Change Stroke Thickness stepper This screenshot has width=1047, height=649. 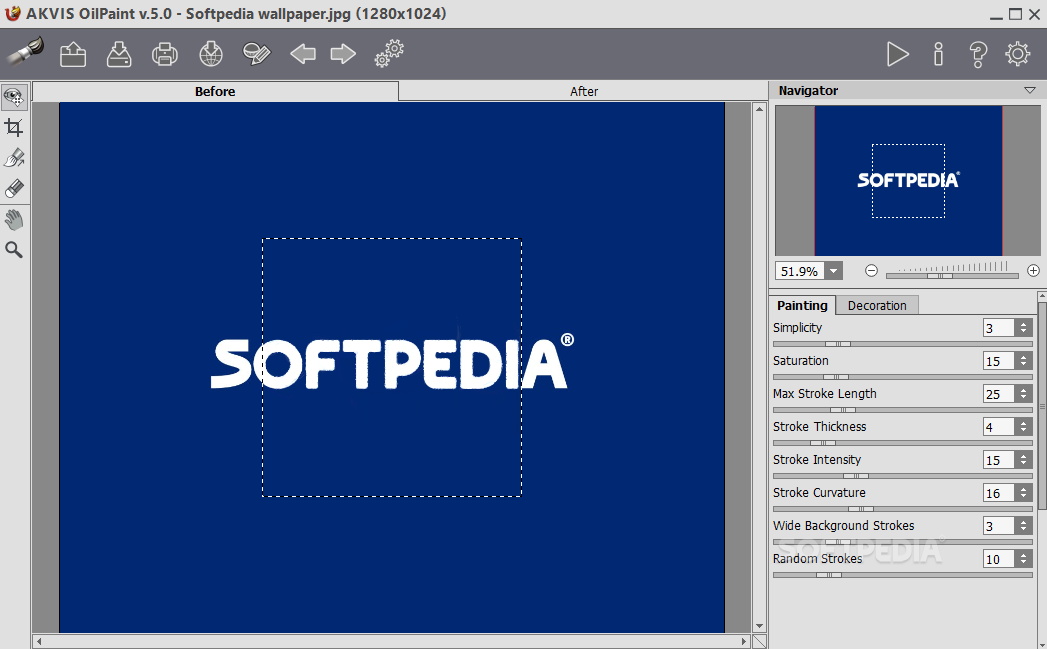(x=1023, y=427)
